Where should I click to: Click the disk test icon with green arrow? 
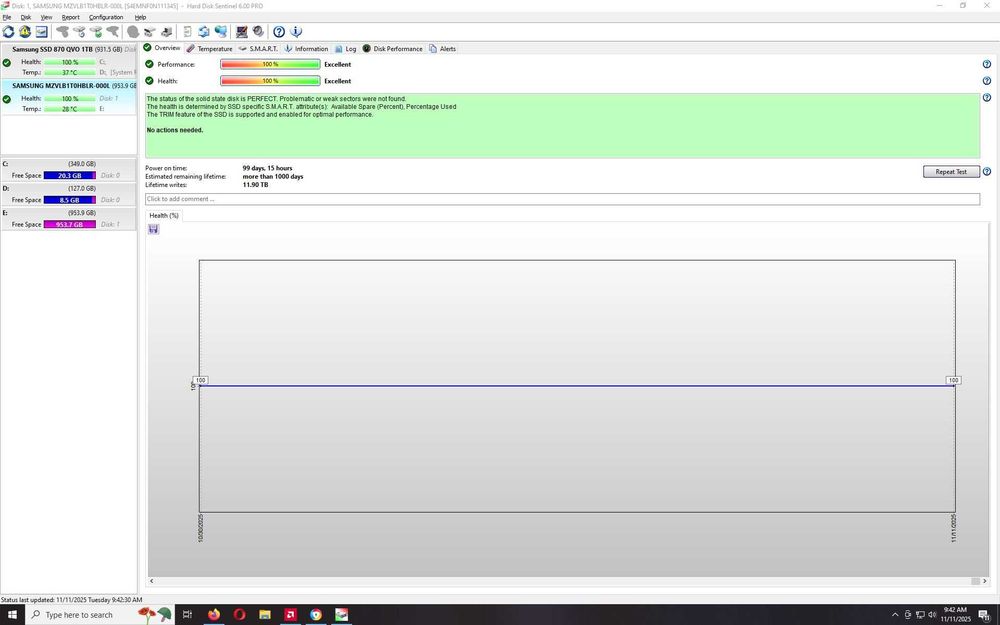click(96, 31)
